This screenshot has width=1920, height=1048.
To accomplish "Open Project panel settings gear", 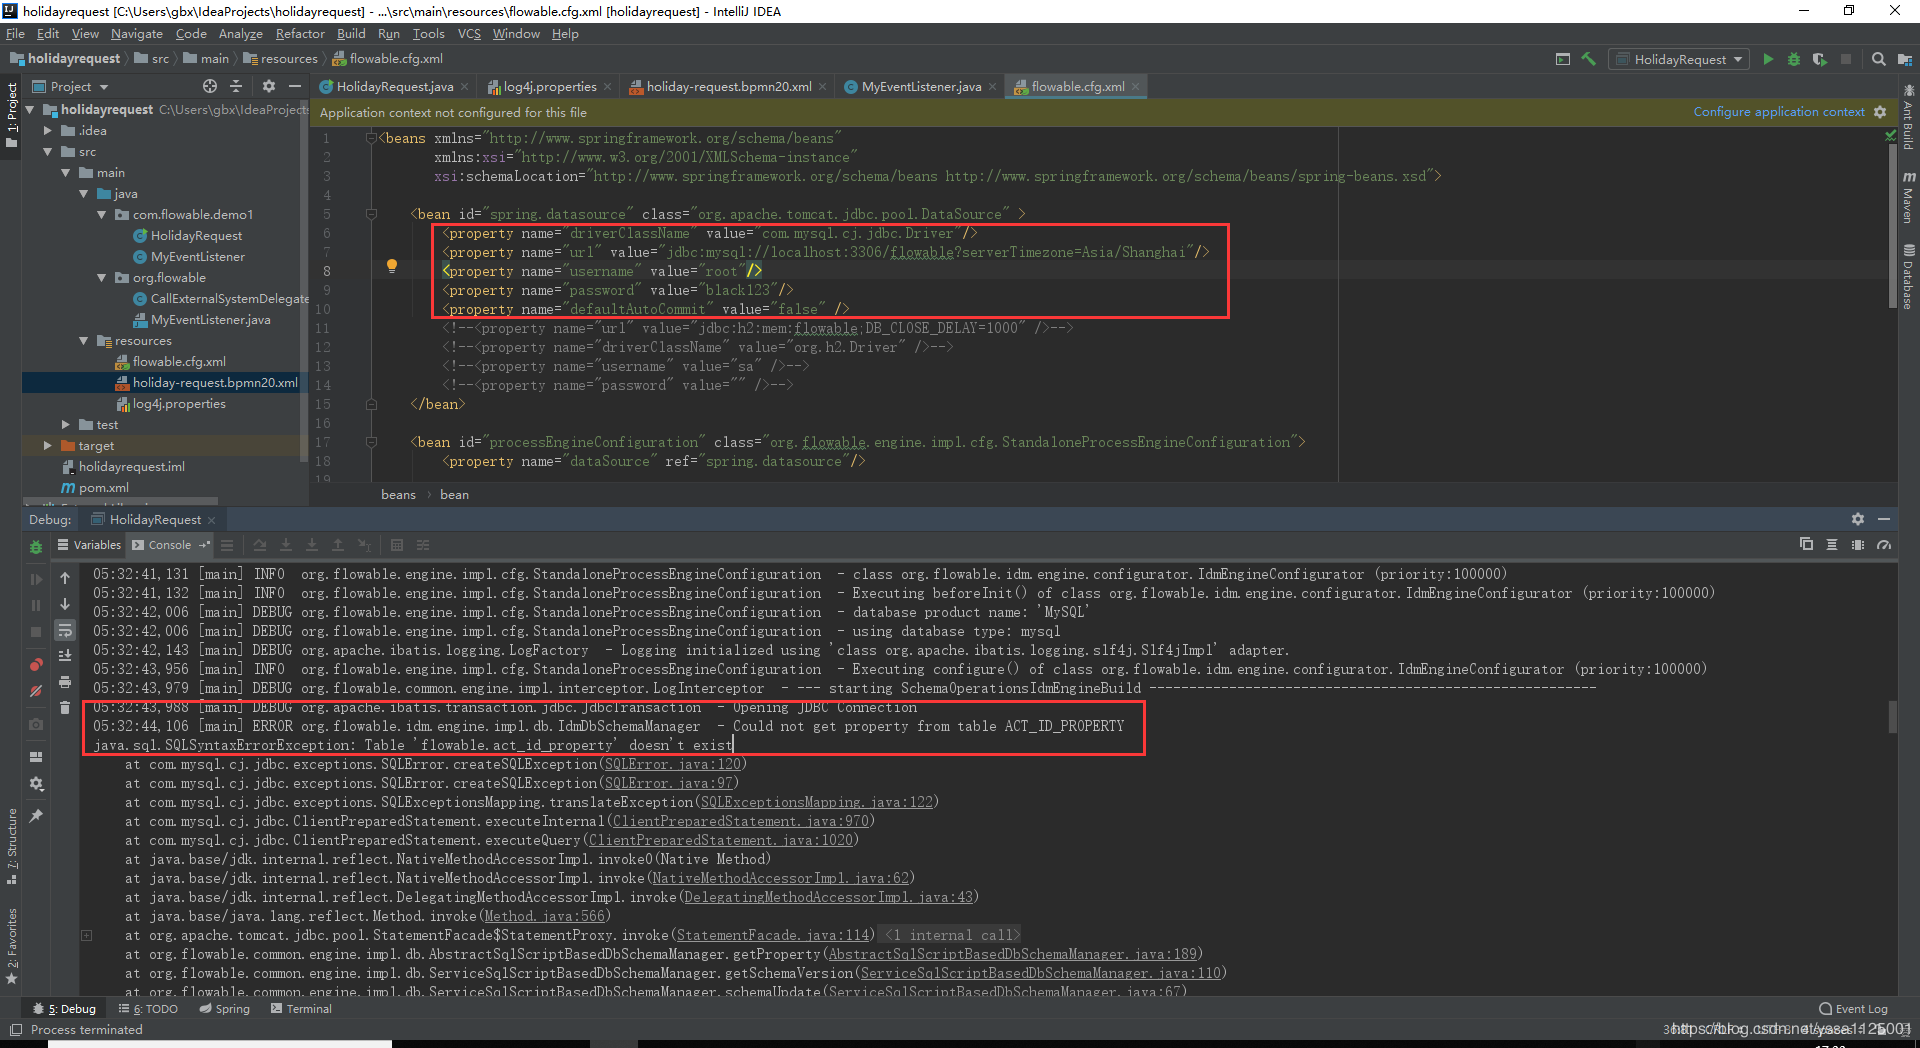I will pos(268,86).
